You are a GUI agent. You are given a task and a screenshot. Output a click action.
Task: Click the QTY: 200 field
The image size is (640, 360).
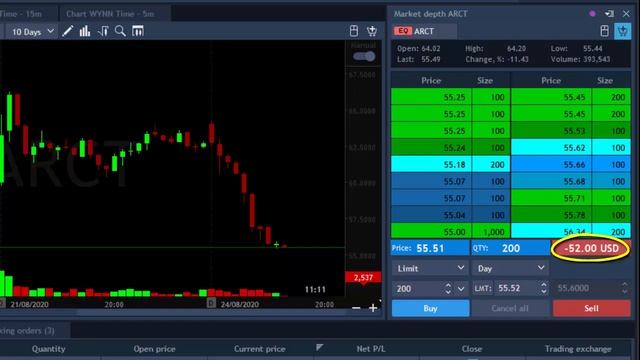point(510,248)
